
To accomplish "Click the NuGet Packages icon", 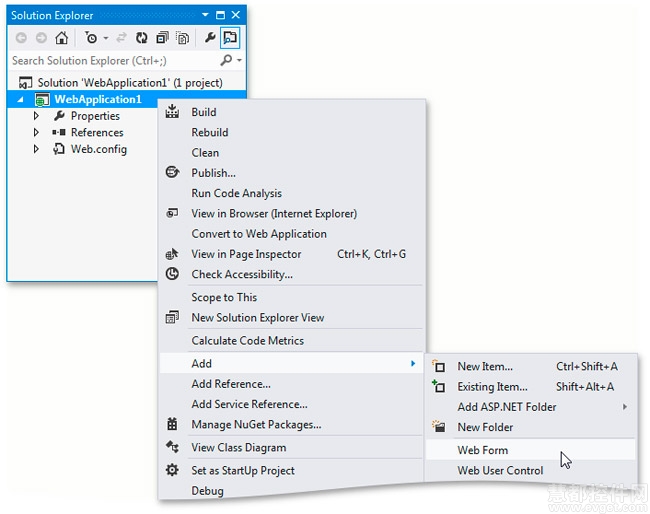I will 172,424.
